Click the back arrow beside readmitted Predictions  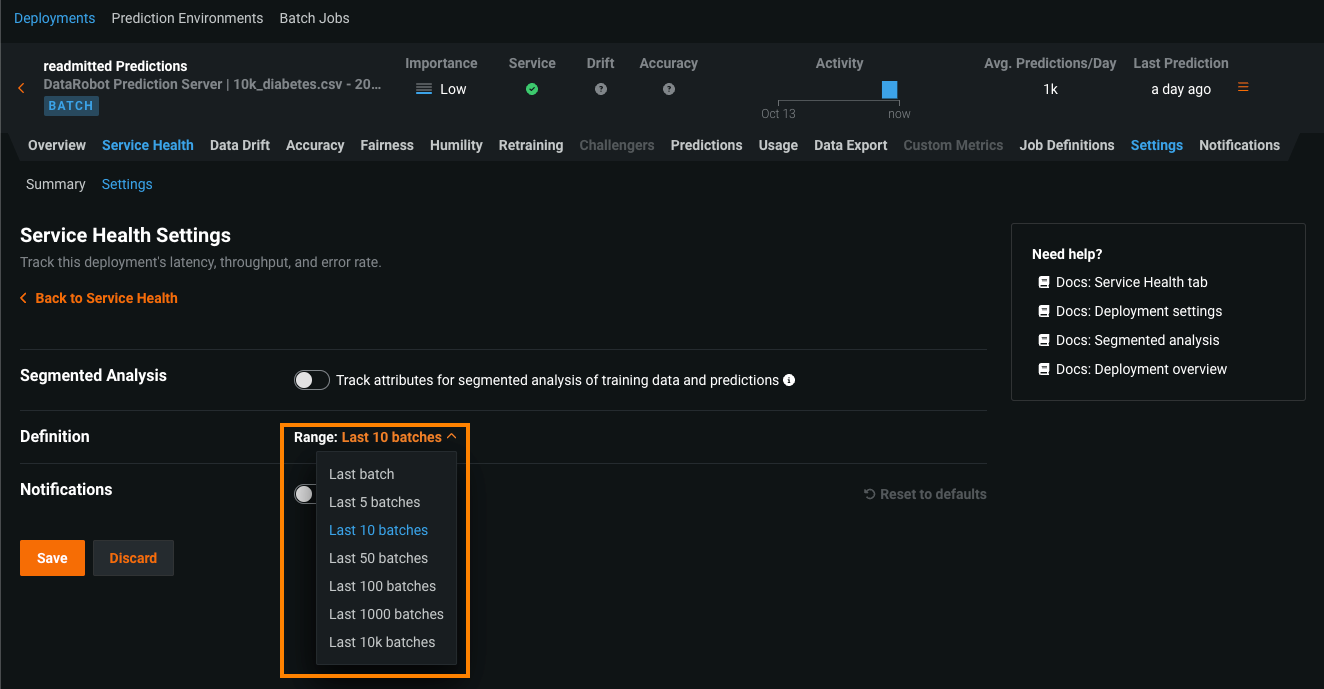click(x=21, y=88)
